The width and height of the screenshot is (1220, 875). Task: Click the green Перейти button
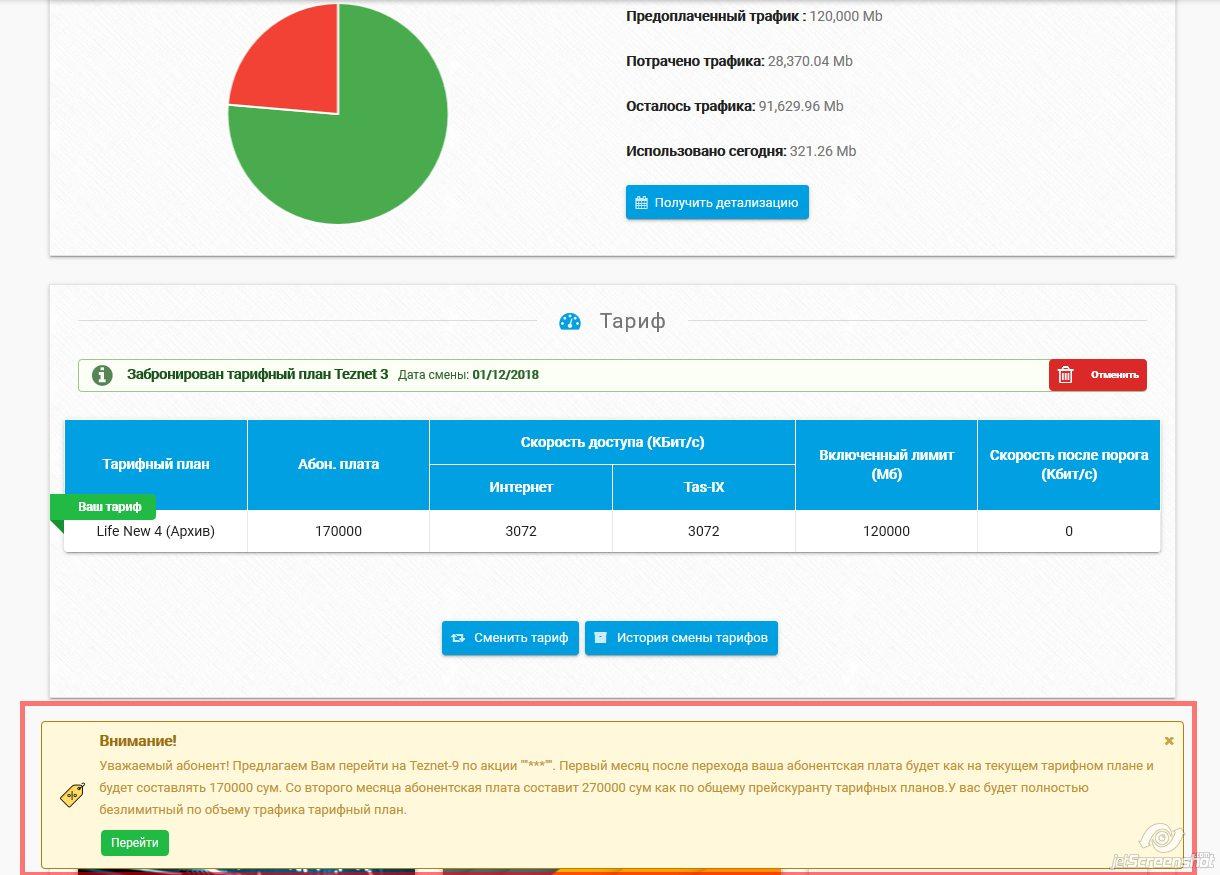coord(135,843)
